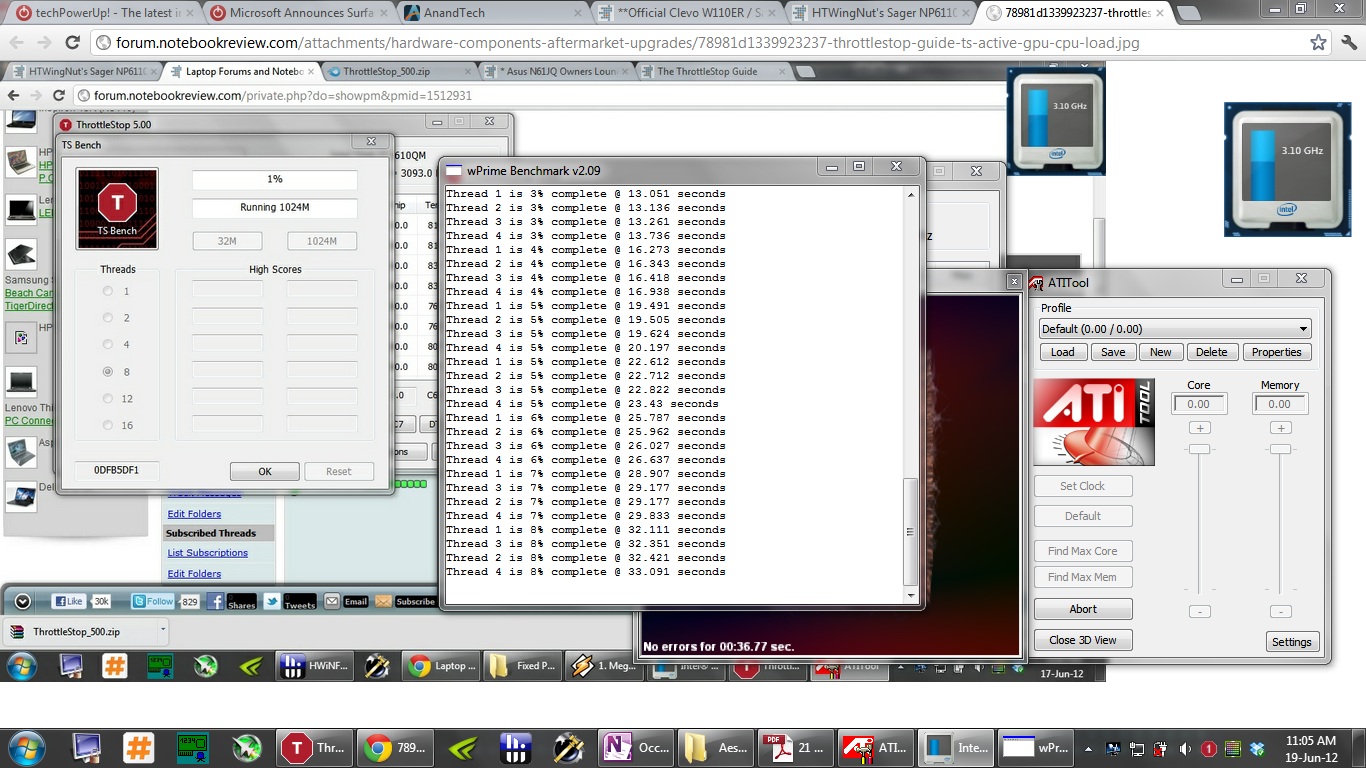The image size is (1366, 768).
Task: Click the Core clock plus stepper
Action: 1199,428
